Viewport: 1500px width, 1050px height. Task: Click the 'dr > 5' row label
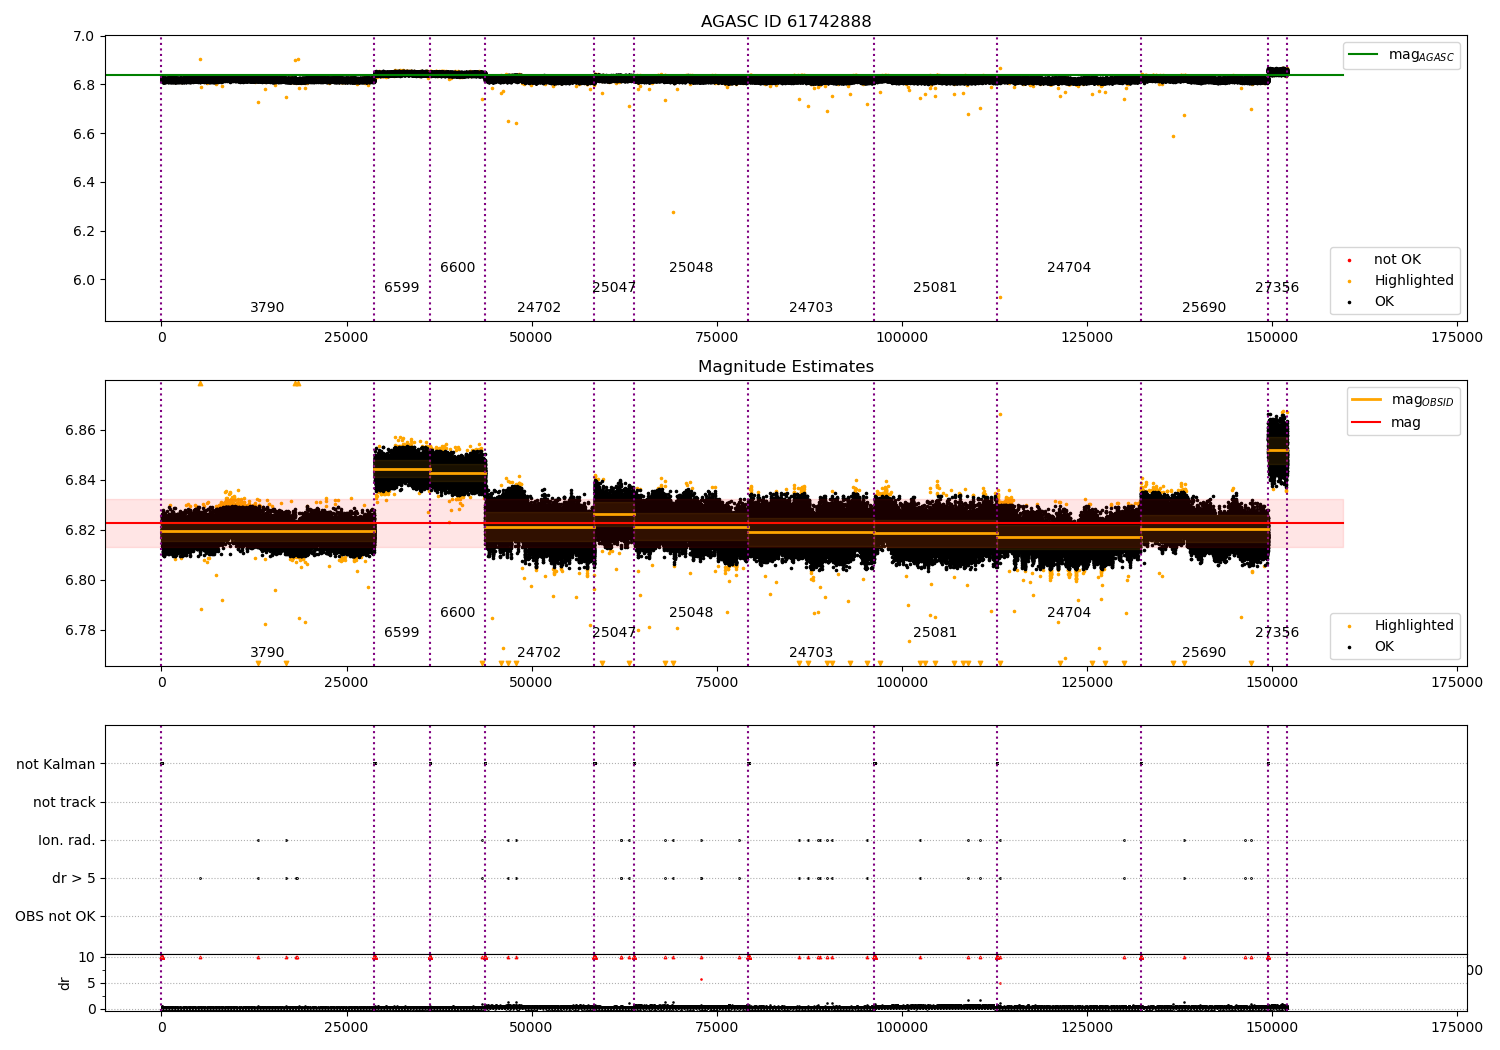point(74,878)
